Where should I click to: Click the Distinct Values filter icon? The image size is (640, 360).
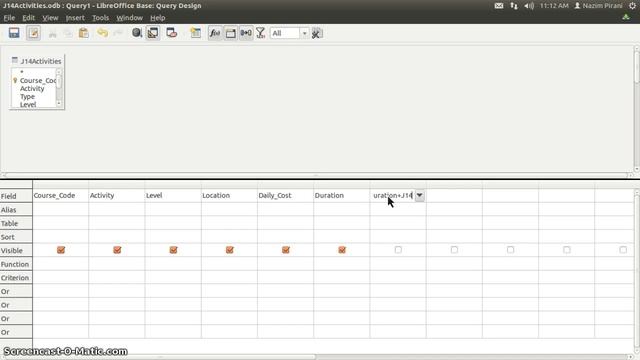[x=260, y=33]
